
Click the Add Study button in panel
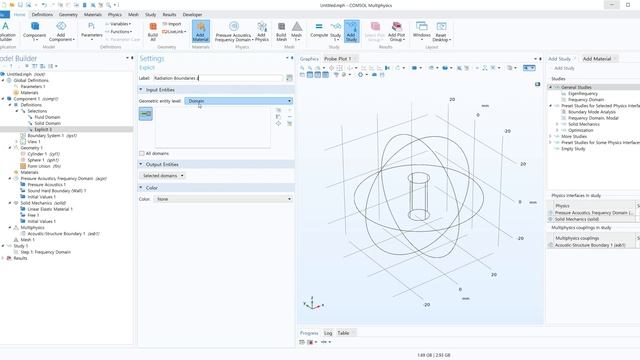tap(564, 68)
